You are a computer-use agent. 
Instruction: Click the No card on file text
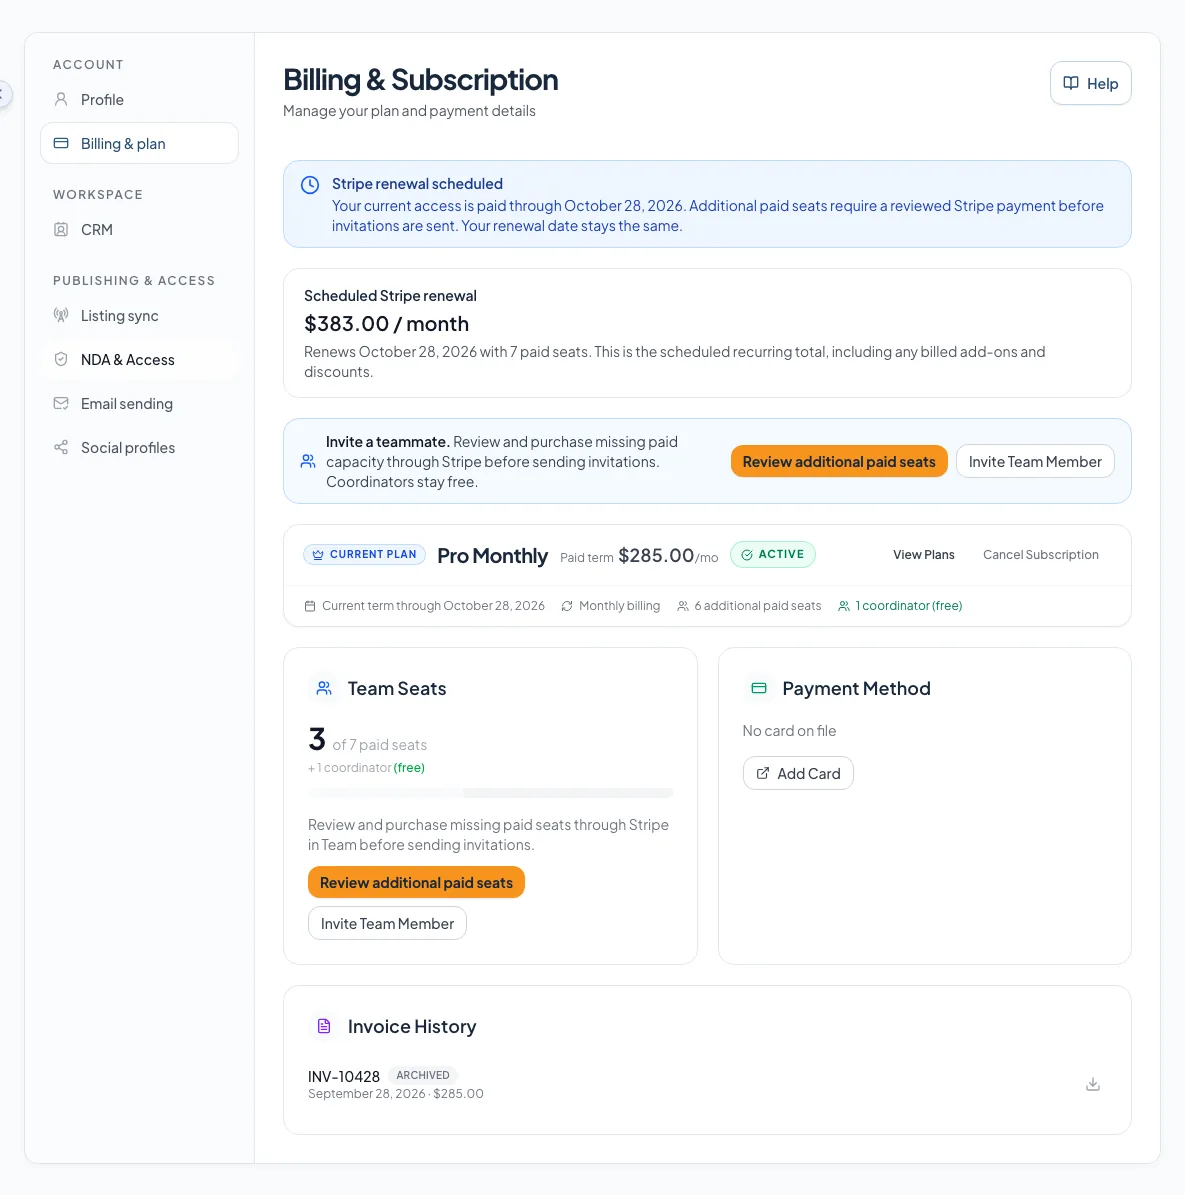click(789, 731)
